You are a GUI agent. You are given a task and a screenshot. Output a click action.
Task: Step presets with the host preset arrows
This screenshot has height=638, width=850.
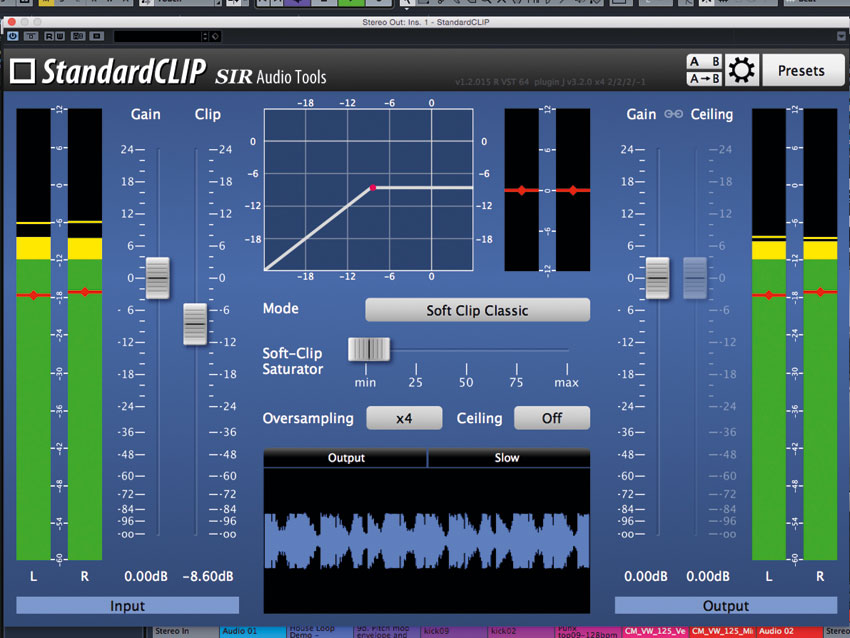click(x=205, y=36)
